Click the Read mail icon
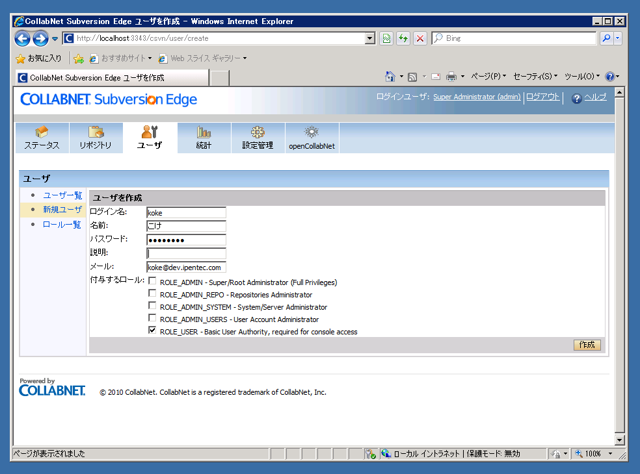This screenshot has width=640, height=474. (436, 77)
